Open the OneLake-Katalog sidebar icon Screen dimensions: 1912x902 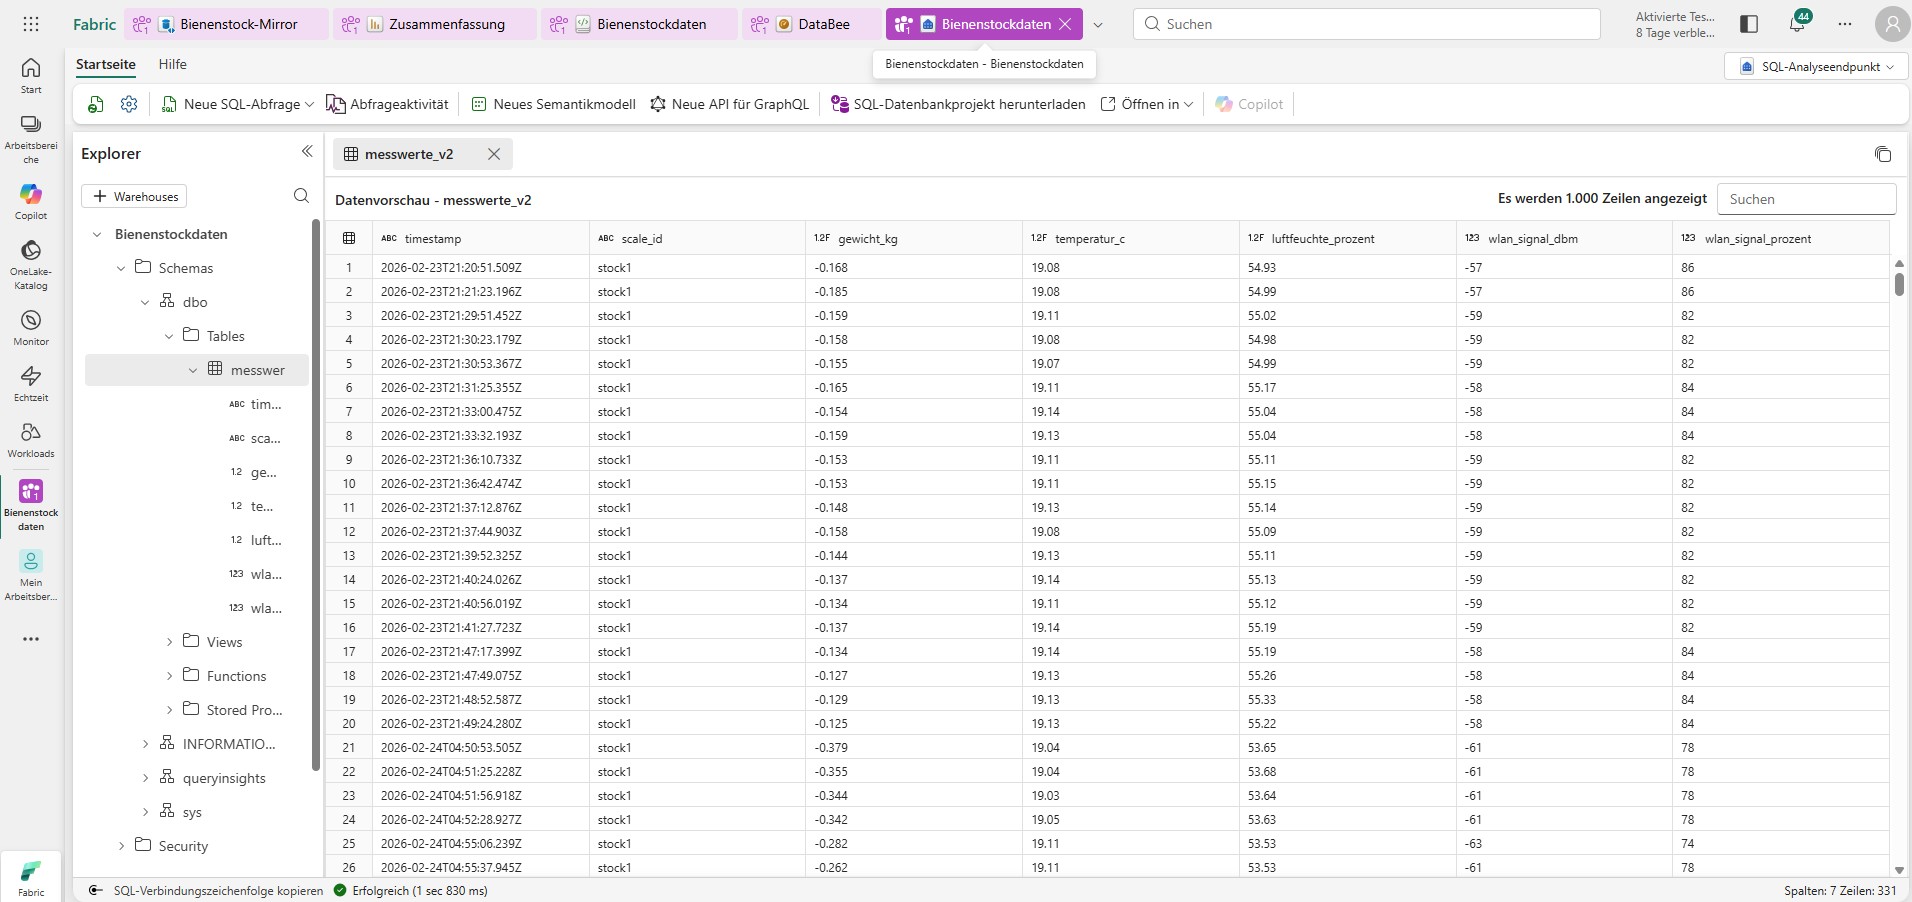[30, 262]
